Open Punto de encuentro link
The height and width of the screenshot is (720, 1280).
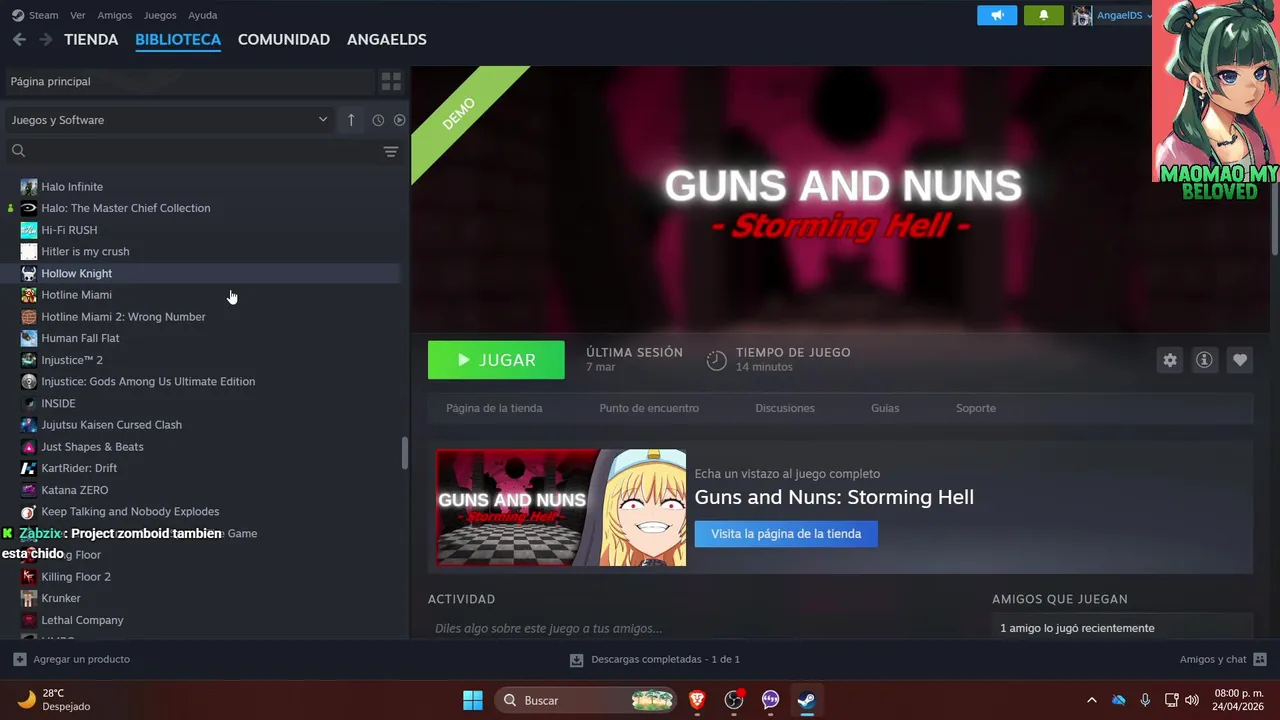click(649, 408)
